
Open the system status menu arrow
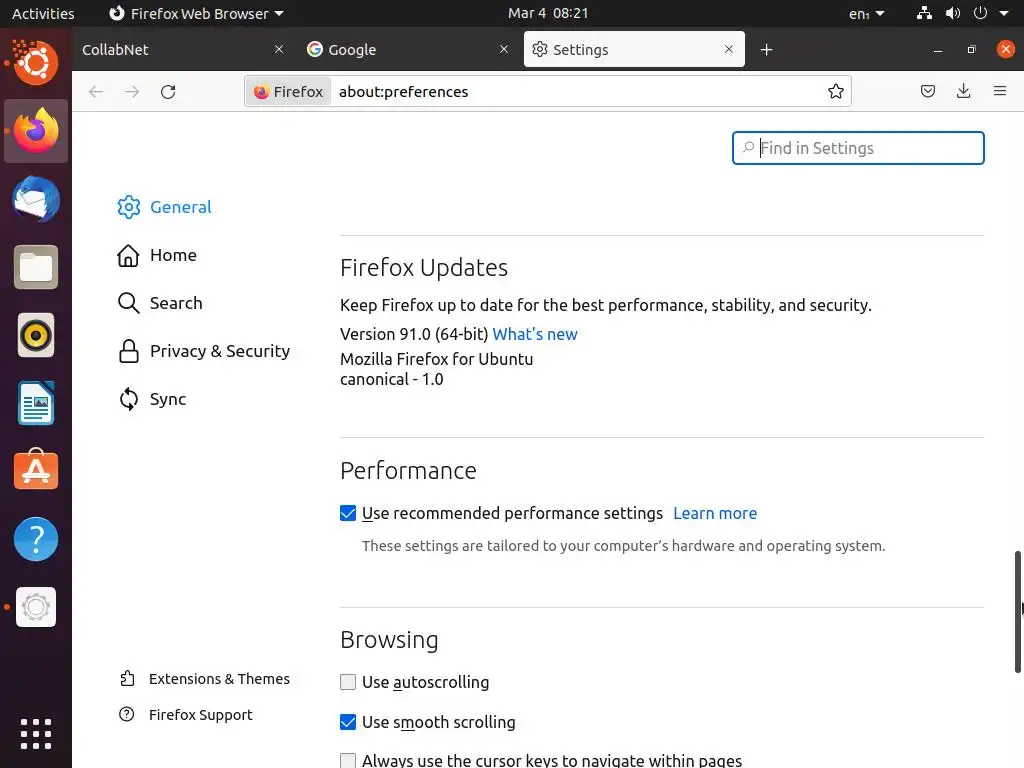tap(1004, 14)
